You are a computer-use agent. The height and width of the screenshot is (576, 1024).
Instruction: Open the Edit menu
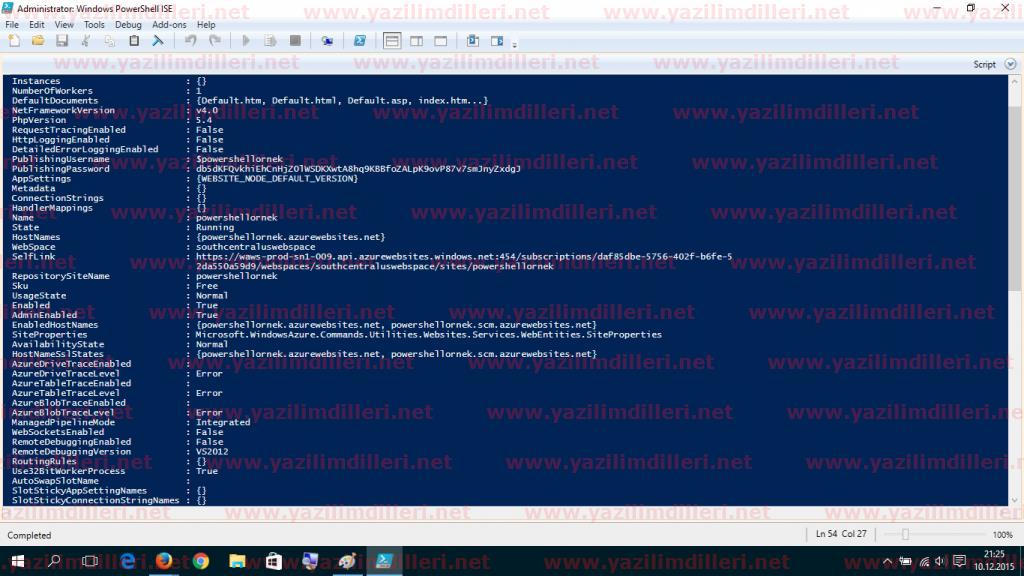tap(37, 25)
